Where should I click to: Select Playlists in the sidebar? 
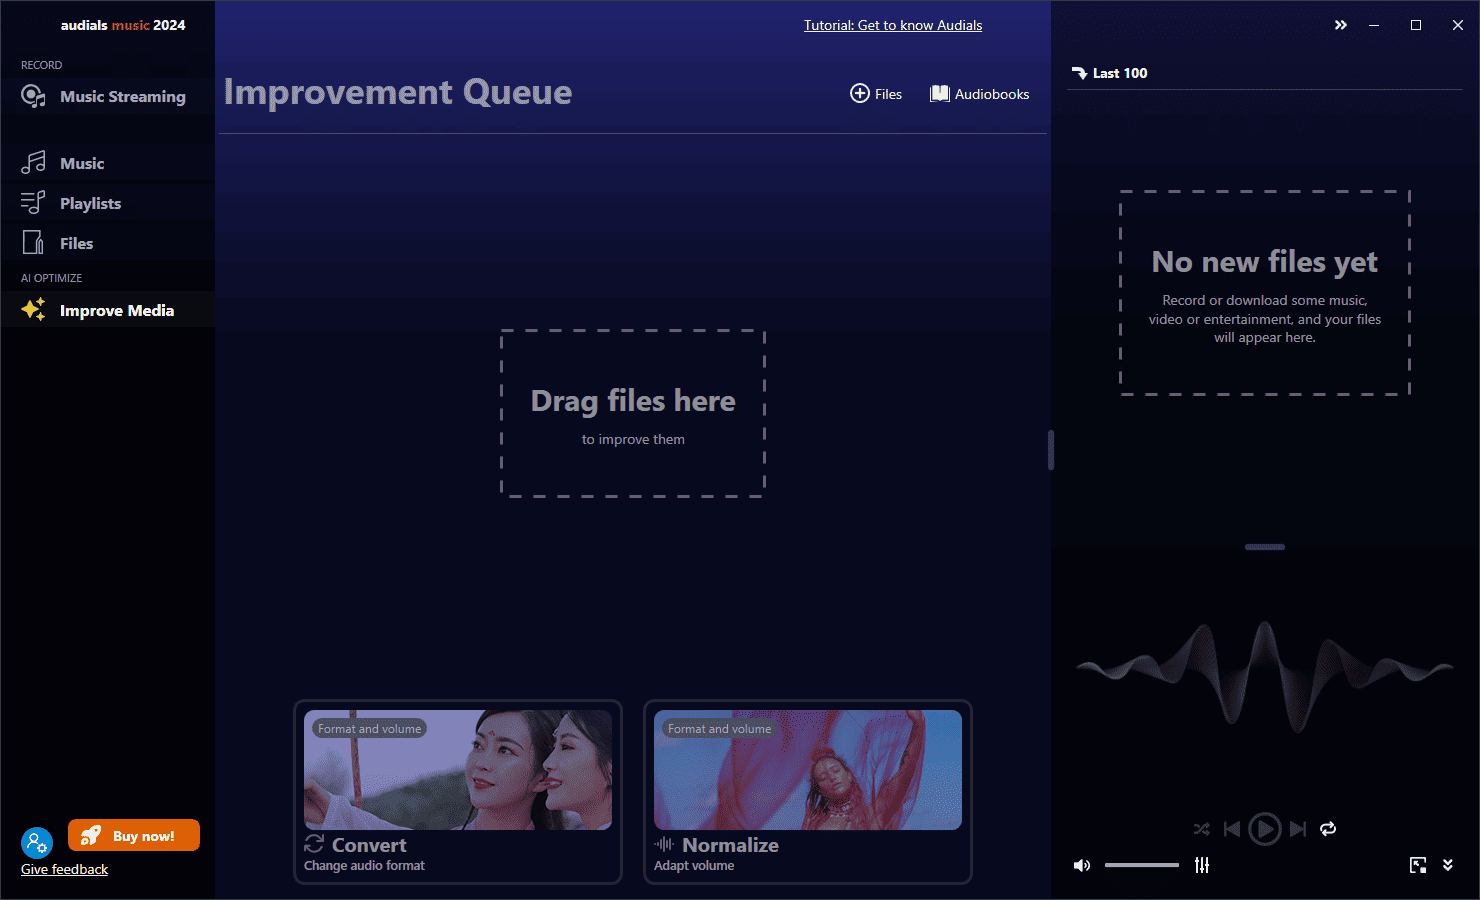pyautogui.click(x=90, y=203)
